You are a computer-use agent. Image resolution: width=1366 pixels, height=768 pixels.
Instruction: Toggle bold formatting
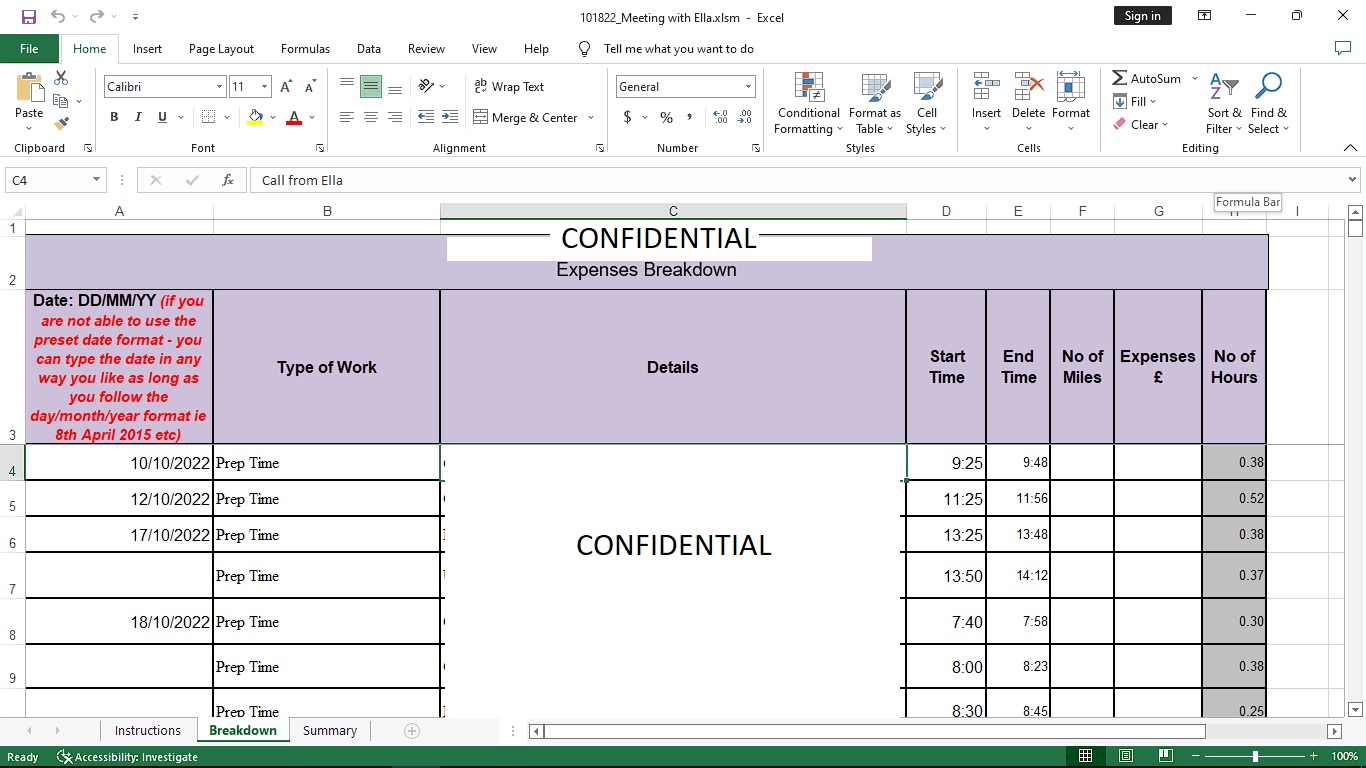(x=114, y=117)
